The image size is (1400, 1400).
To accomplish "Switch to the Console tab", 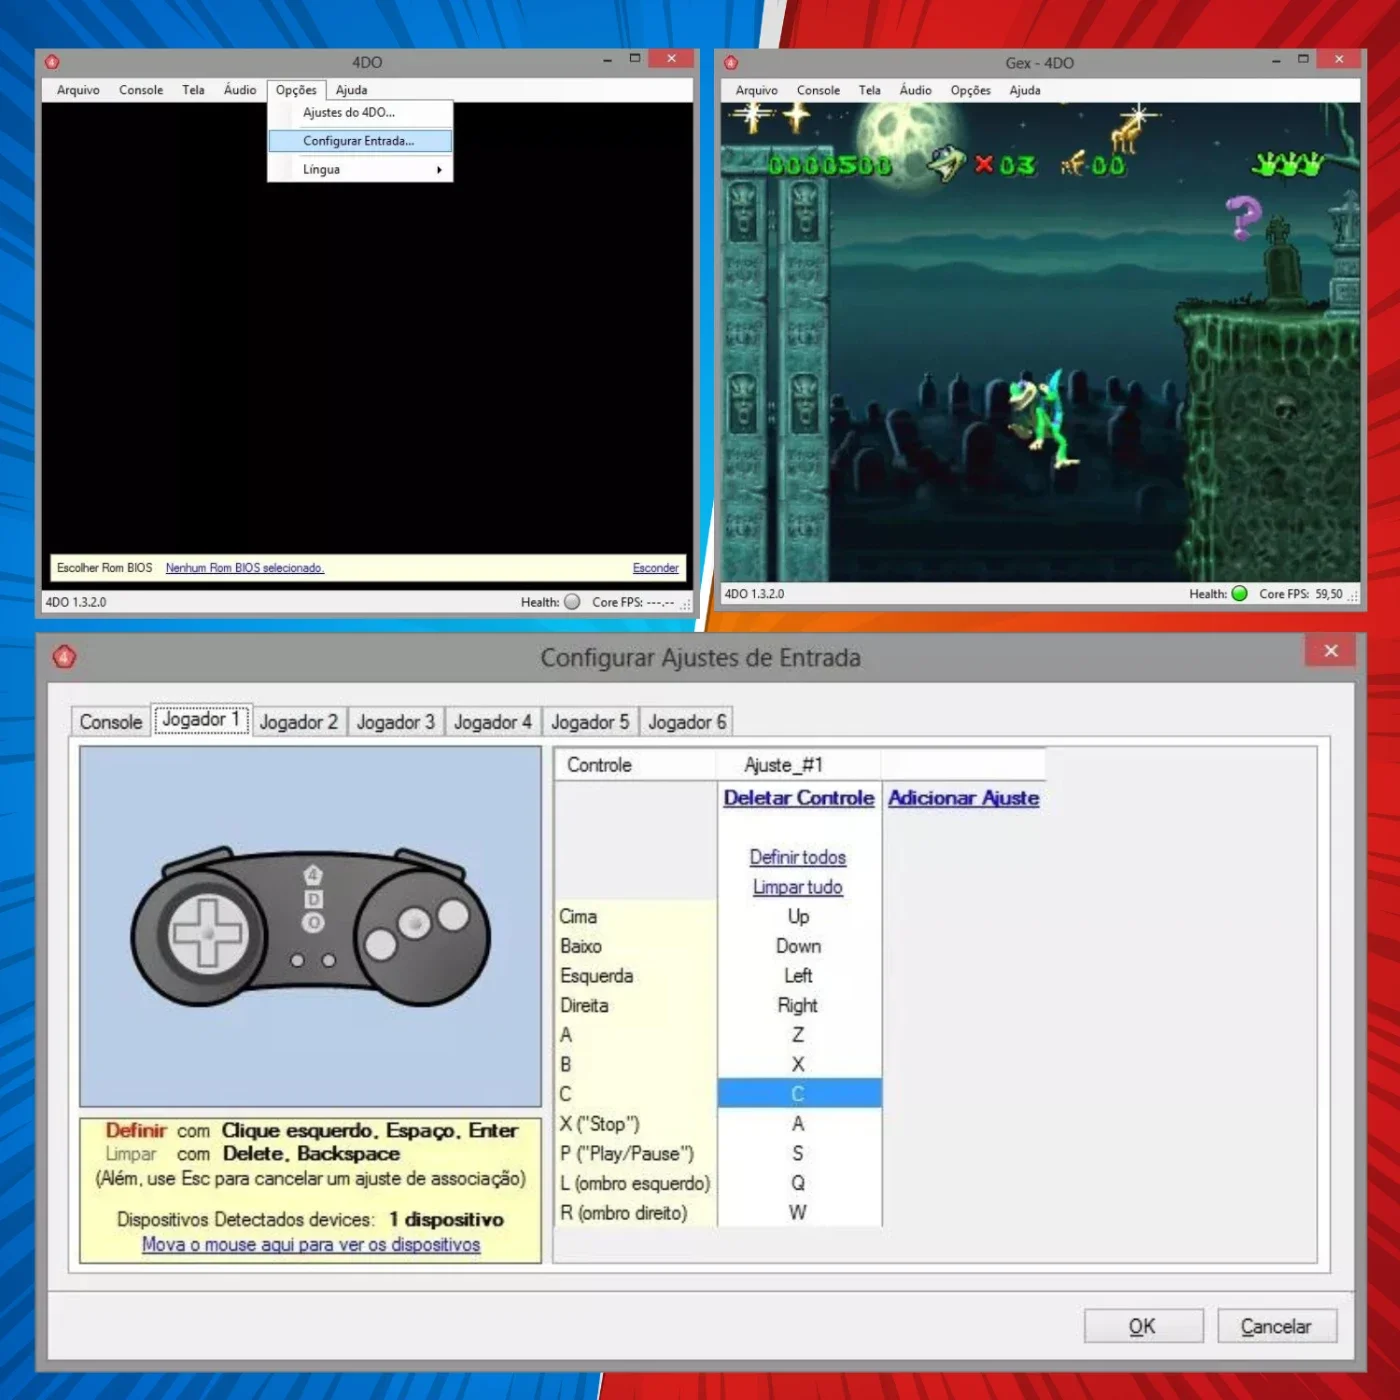I will pyautogui.click(x=111, y=722).
